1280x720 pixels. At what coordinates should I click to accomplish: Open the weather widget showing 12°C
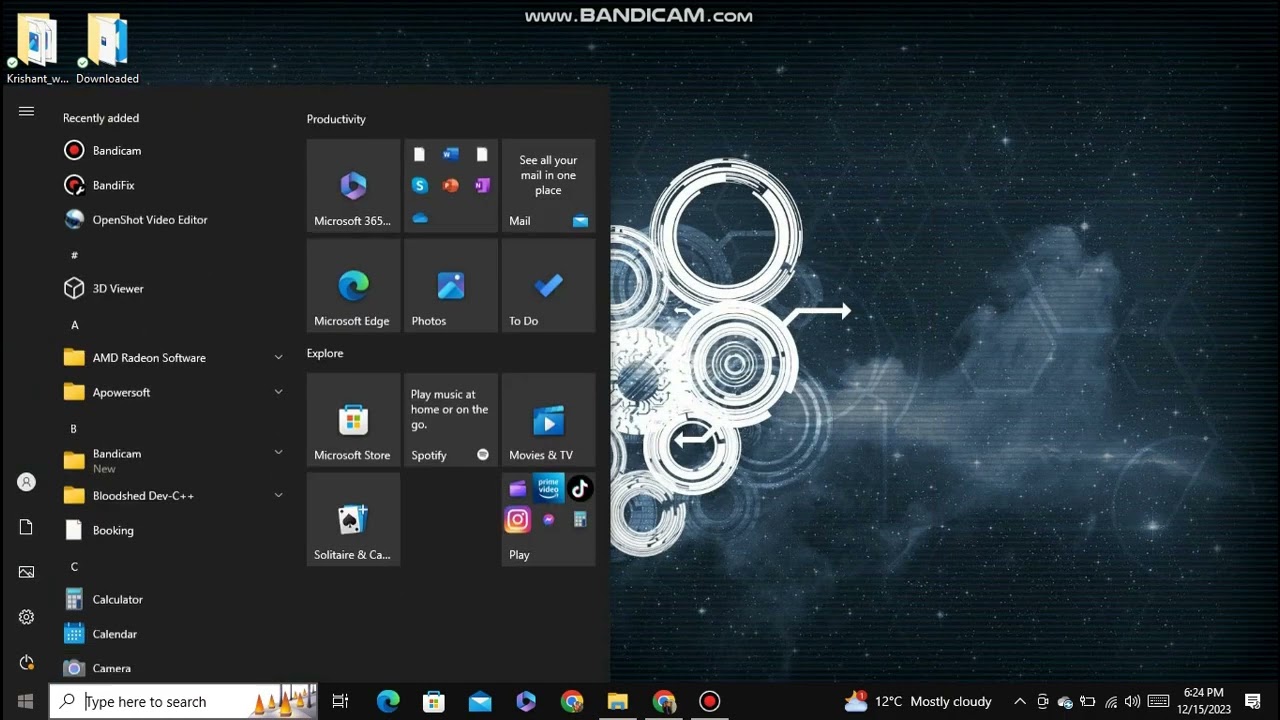(919, 701)
